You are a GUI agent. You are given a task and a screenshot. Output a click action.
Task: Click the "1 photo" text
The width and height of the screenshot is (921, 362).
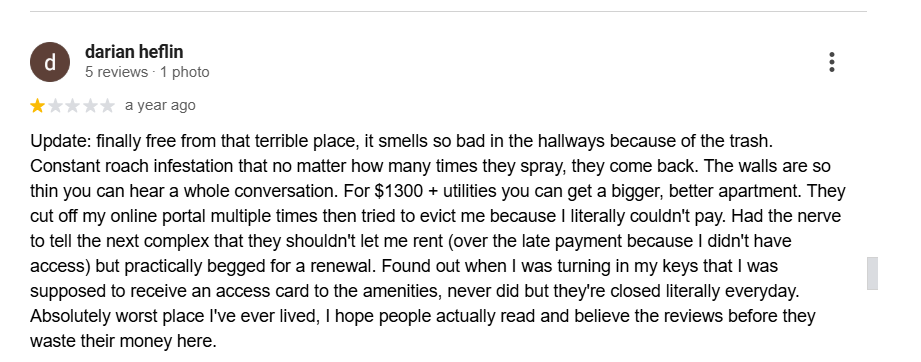(x=184, y=72)
